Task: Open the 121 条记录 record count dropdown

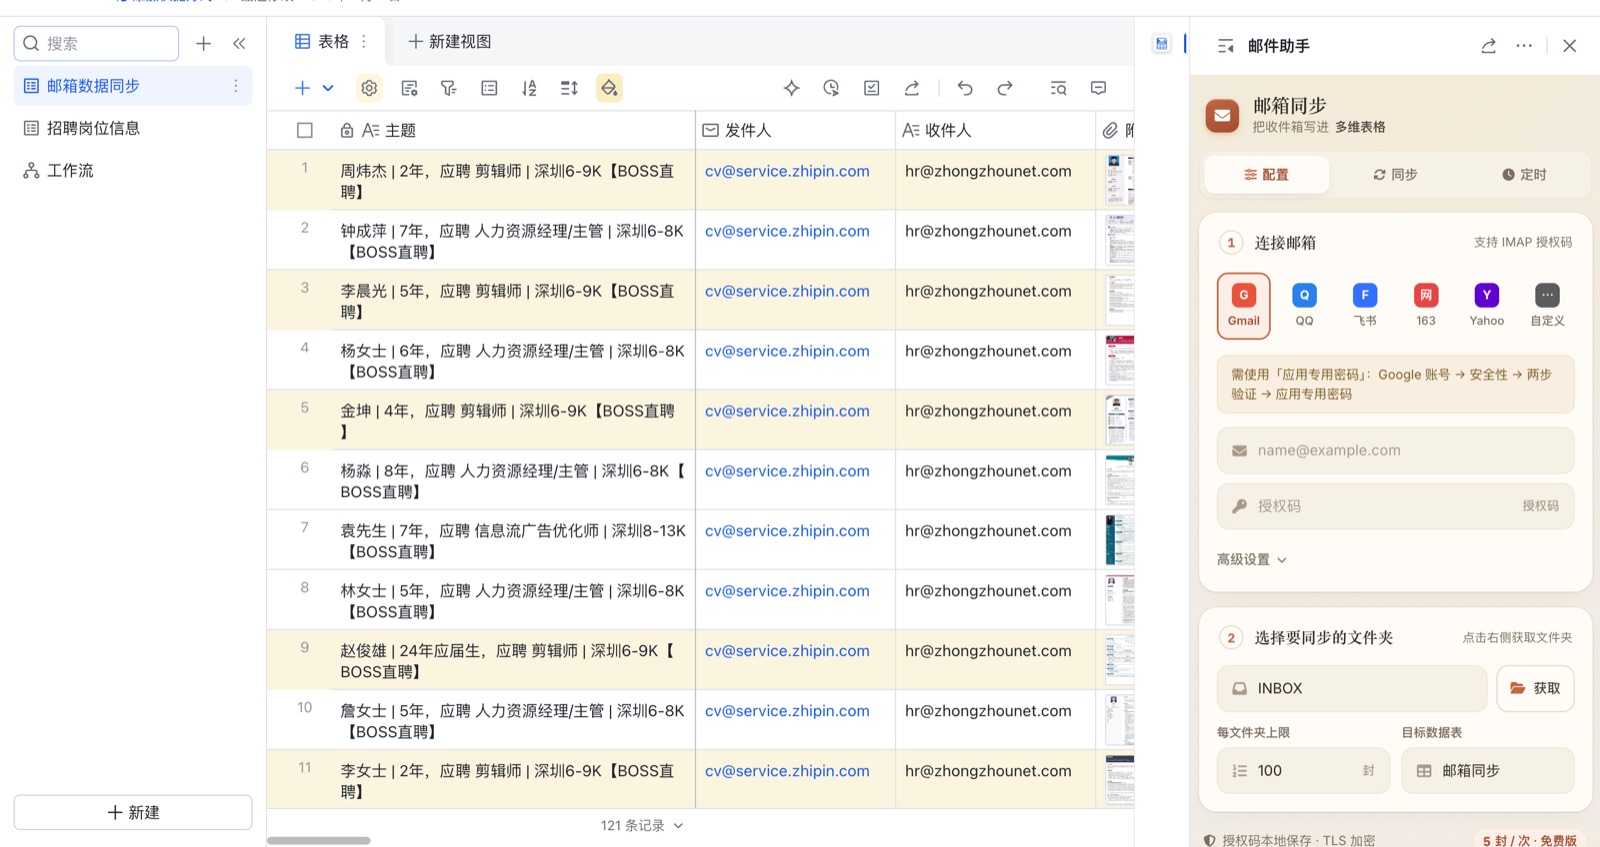Action: [642, 826]
